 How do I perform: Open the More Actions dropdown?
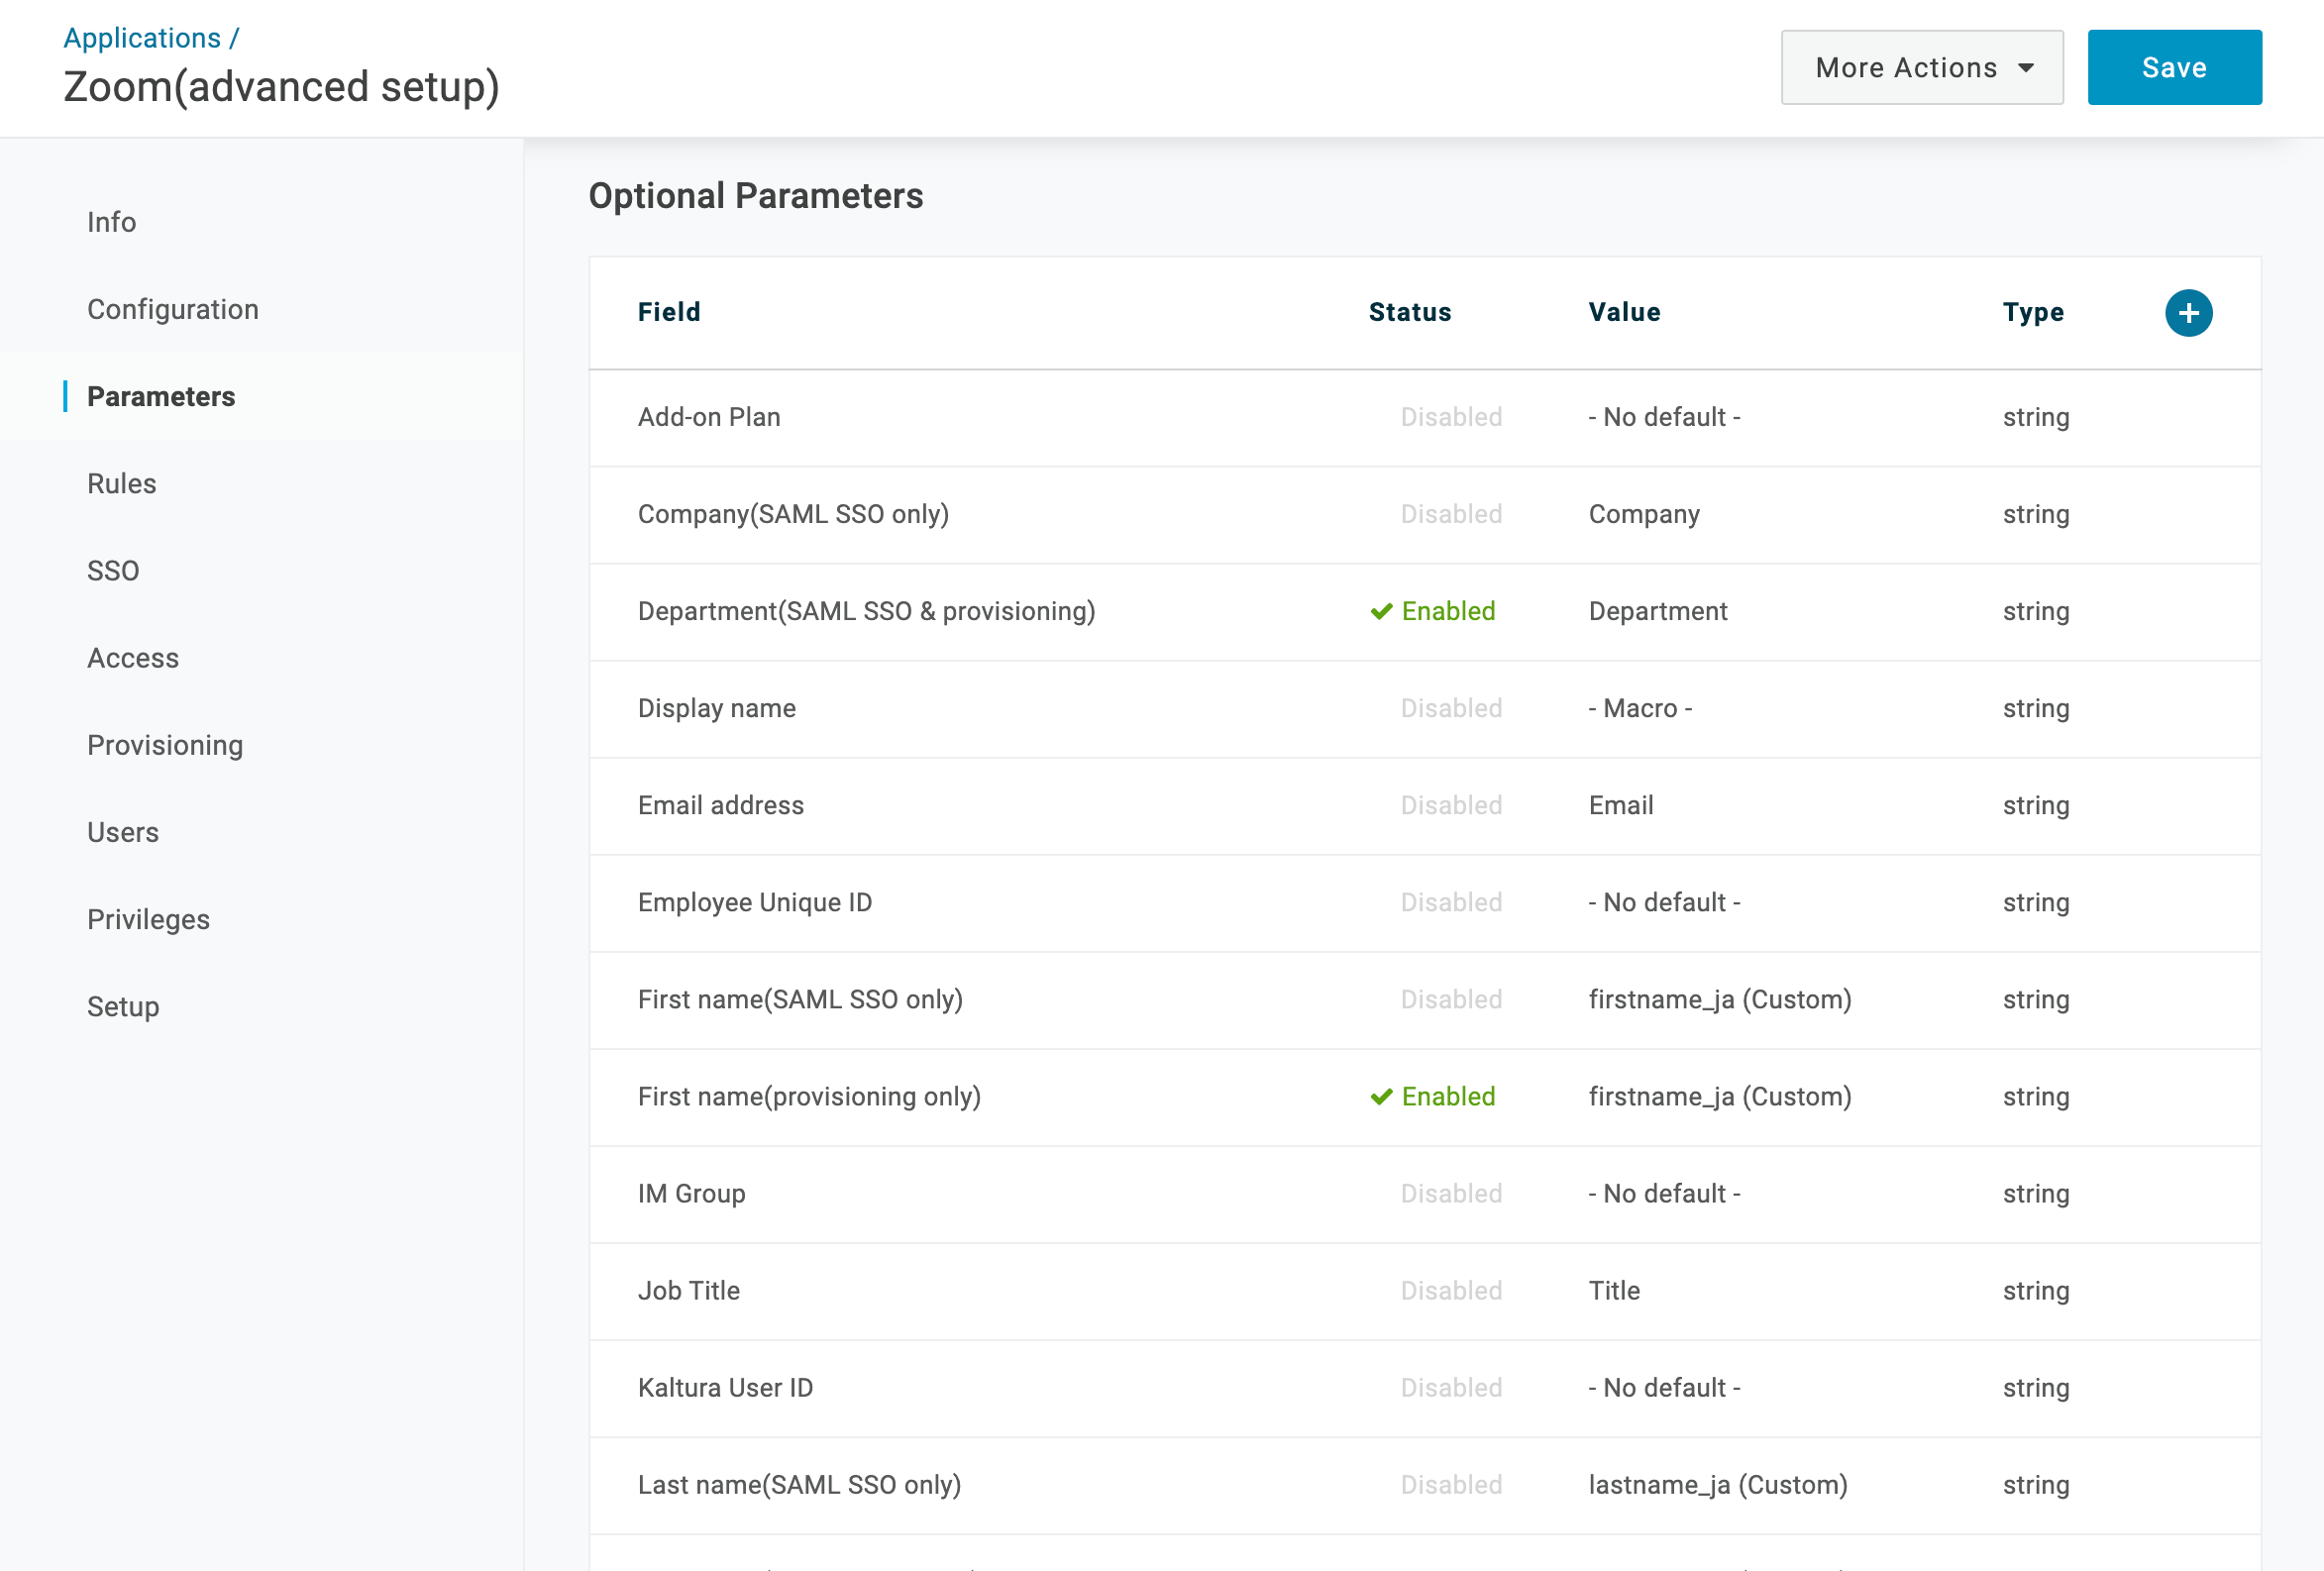click(1921, 67)
